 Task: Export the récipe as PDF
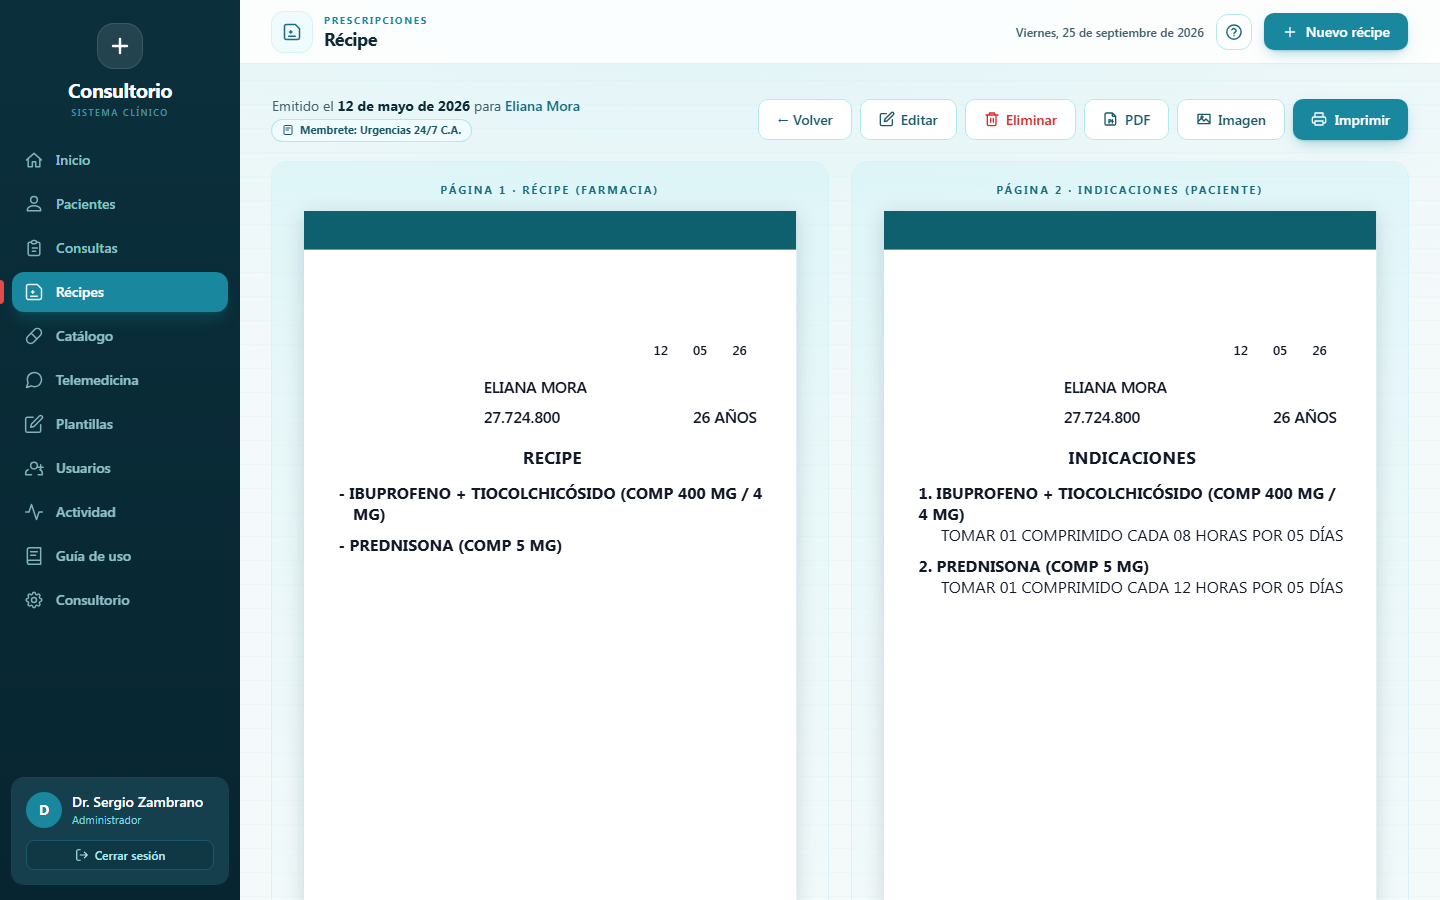click(1126, 120)
